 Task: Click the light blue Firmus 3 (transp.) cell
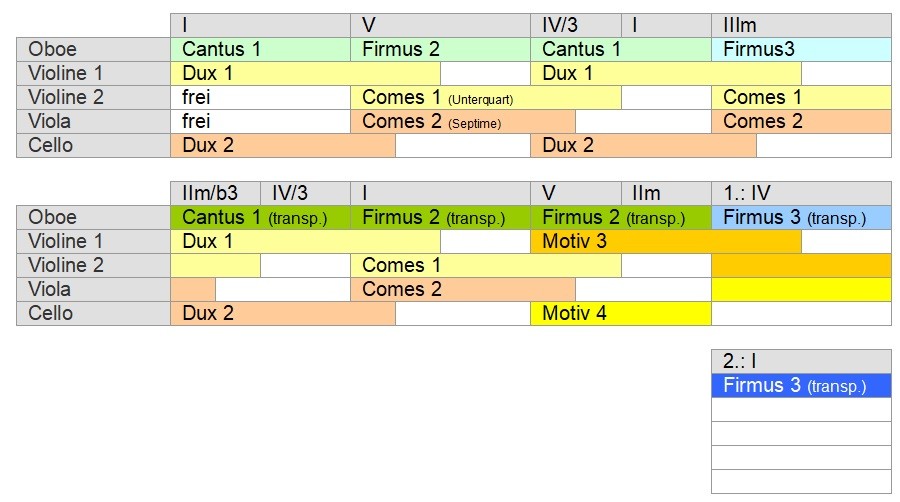pos(800,217)
